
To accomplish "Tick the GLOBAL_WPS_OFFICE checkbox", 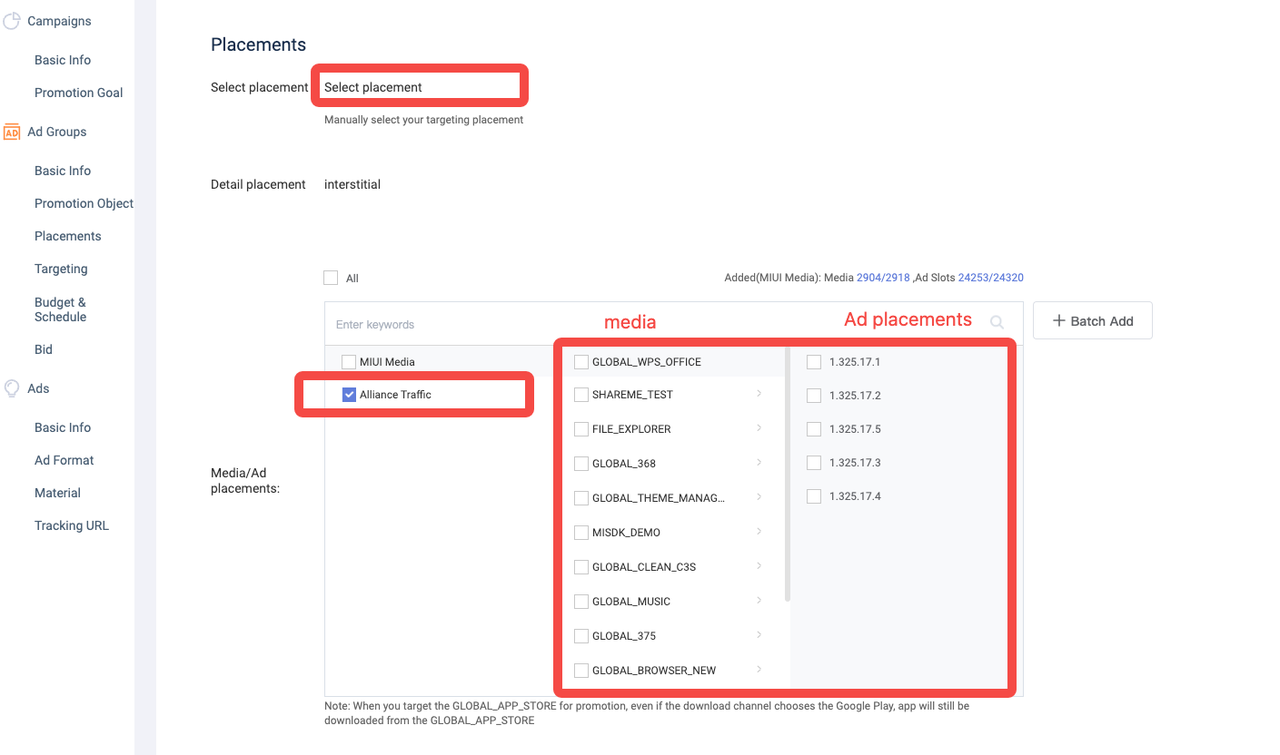I will point(581,362).
